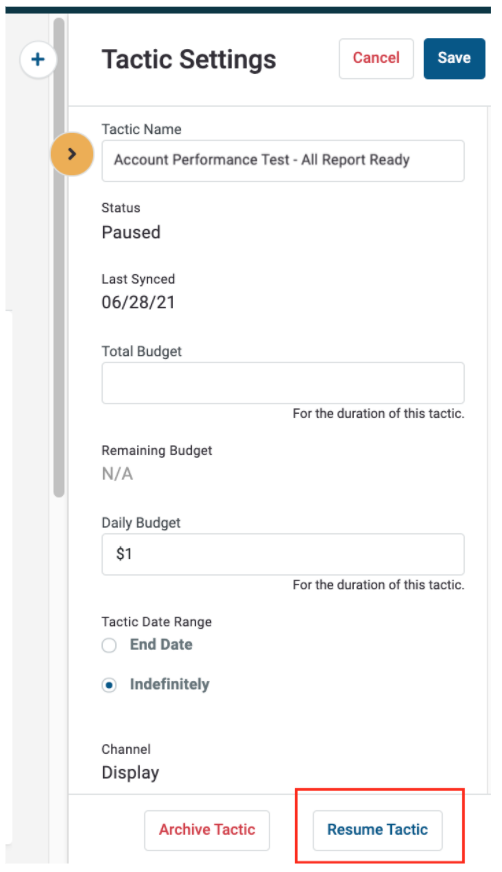This screenshot has width=502, height=872.
Task: Select the Daily Budget $1 field
Action: coord(283,554)
